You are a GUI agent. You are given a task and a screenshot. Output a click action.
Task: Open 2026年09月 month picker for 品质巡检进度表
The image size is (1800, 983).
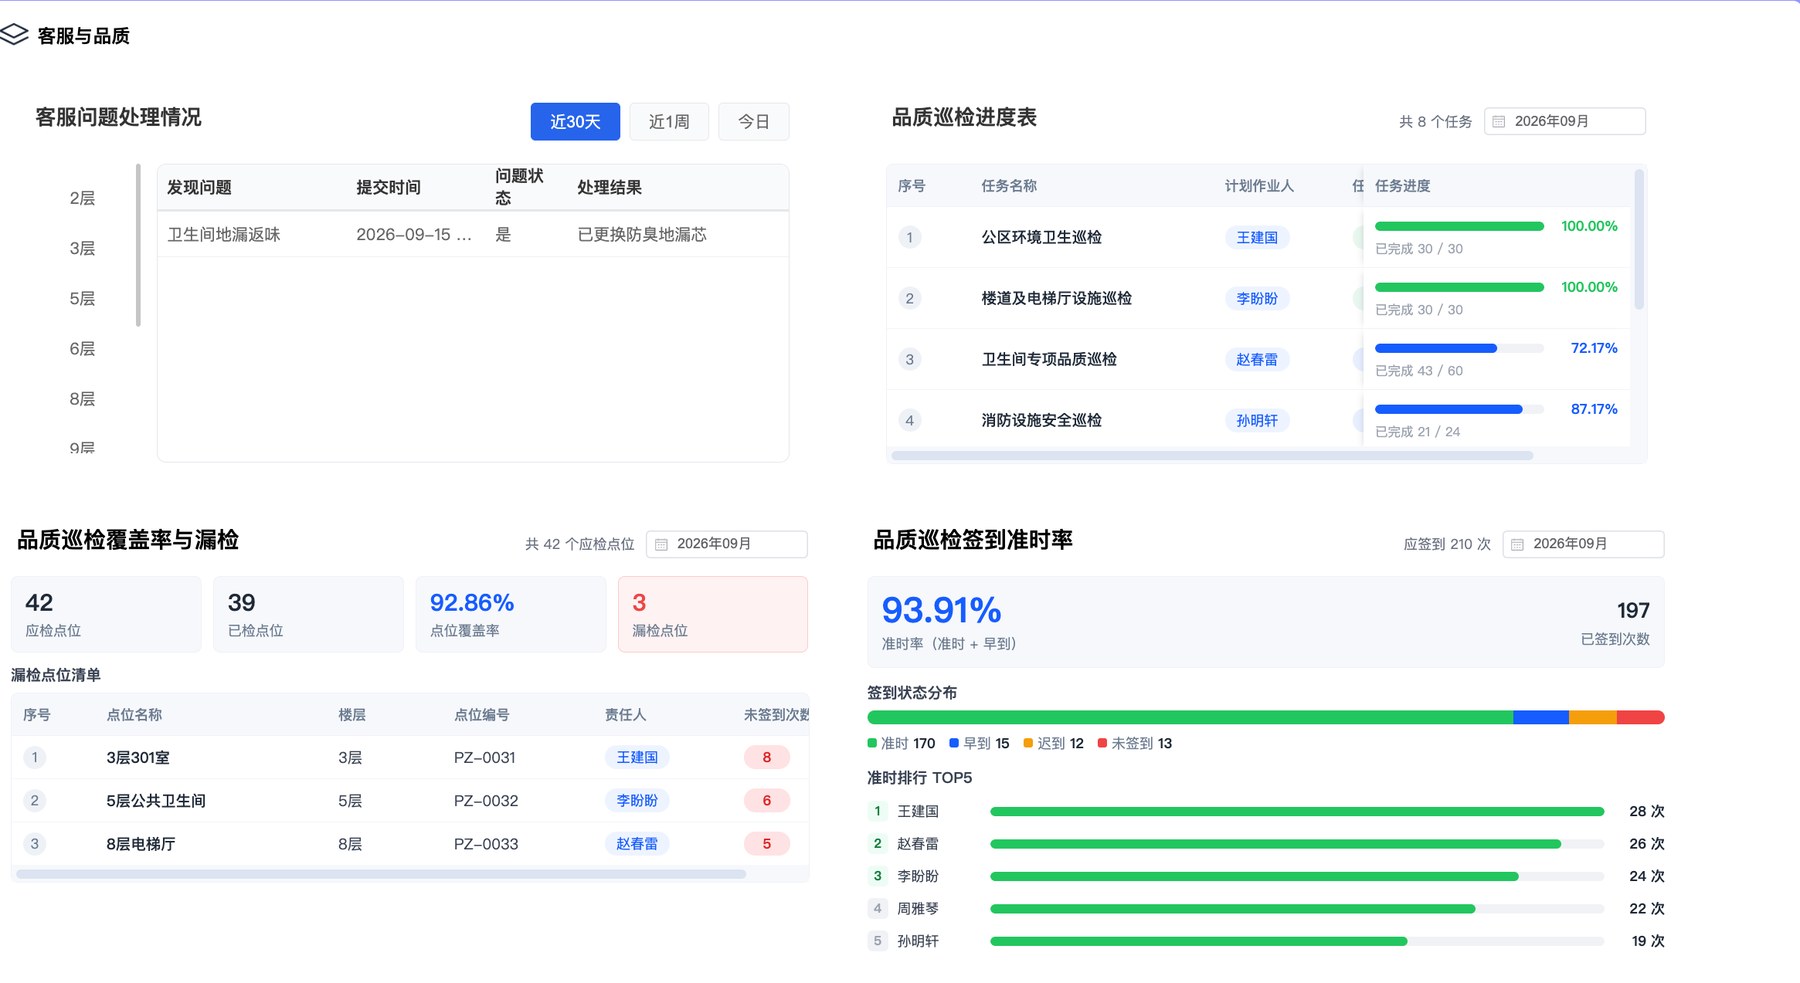pos(1565,121)
